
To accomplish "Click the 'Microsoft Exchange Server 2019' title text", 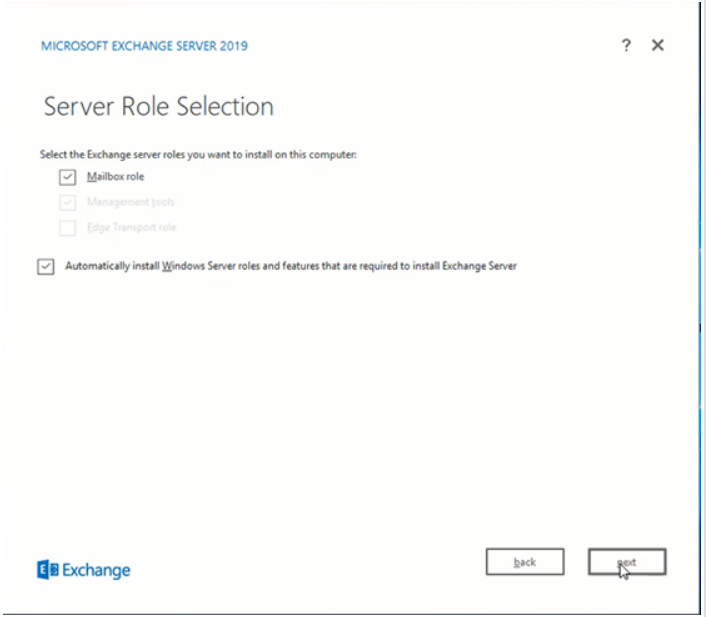I will pos(144,46).
